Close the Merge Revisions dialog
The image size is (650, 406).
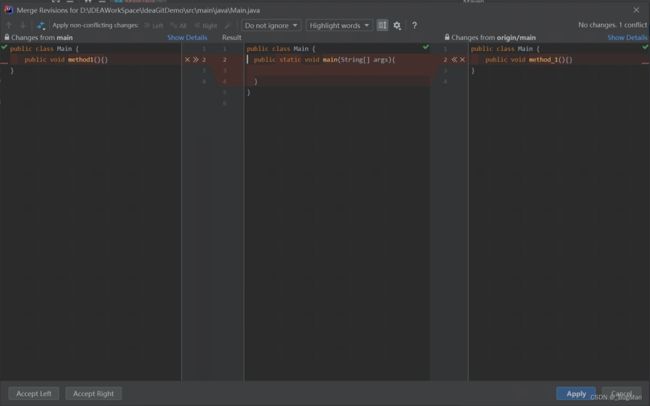tap(636, 10)
